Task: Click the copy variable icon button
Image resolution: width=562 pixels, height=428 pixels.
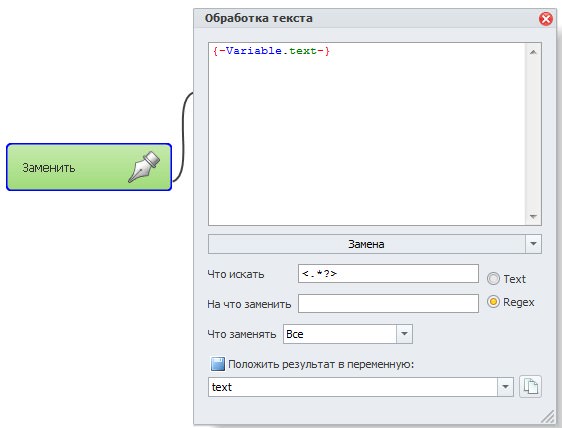Action: 530,387
